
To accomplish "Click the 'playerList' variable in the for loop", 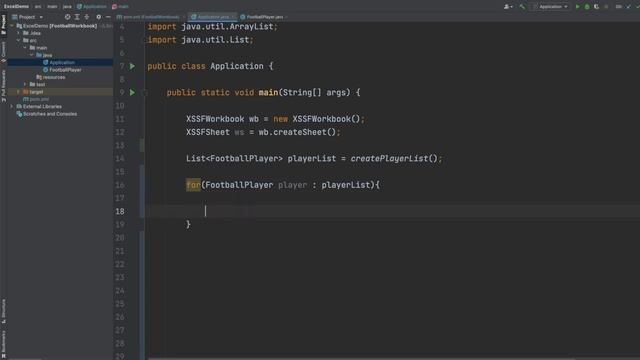I will tap(345, 185).
